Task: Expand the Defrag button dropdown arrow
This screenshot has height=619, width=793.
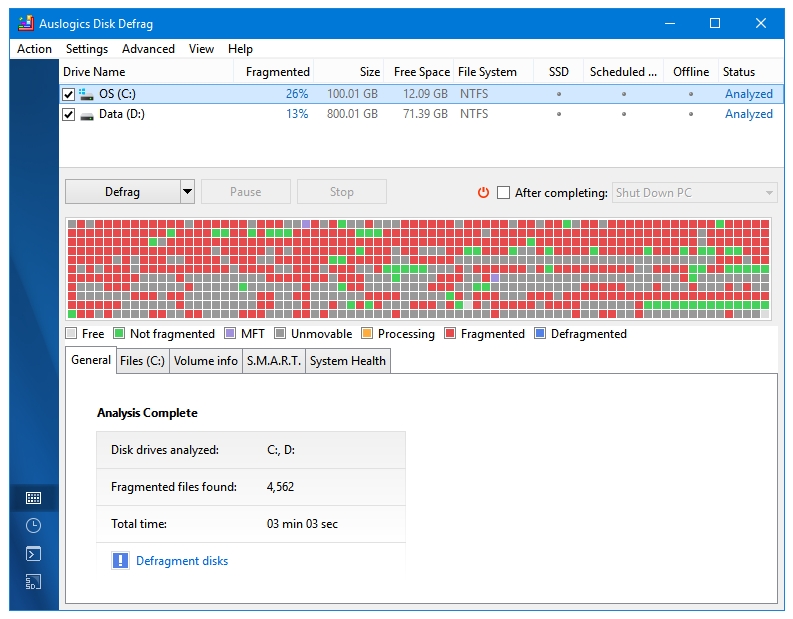Action: (x=188, y=192)
